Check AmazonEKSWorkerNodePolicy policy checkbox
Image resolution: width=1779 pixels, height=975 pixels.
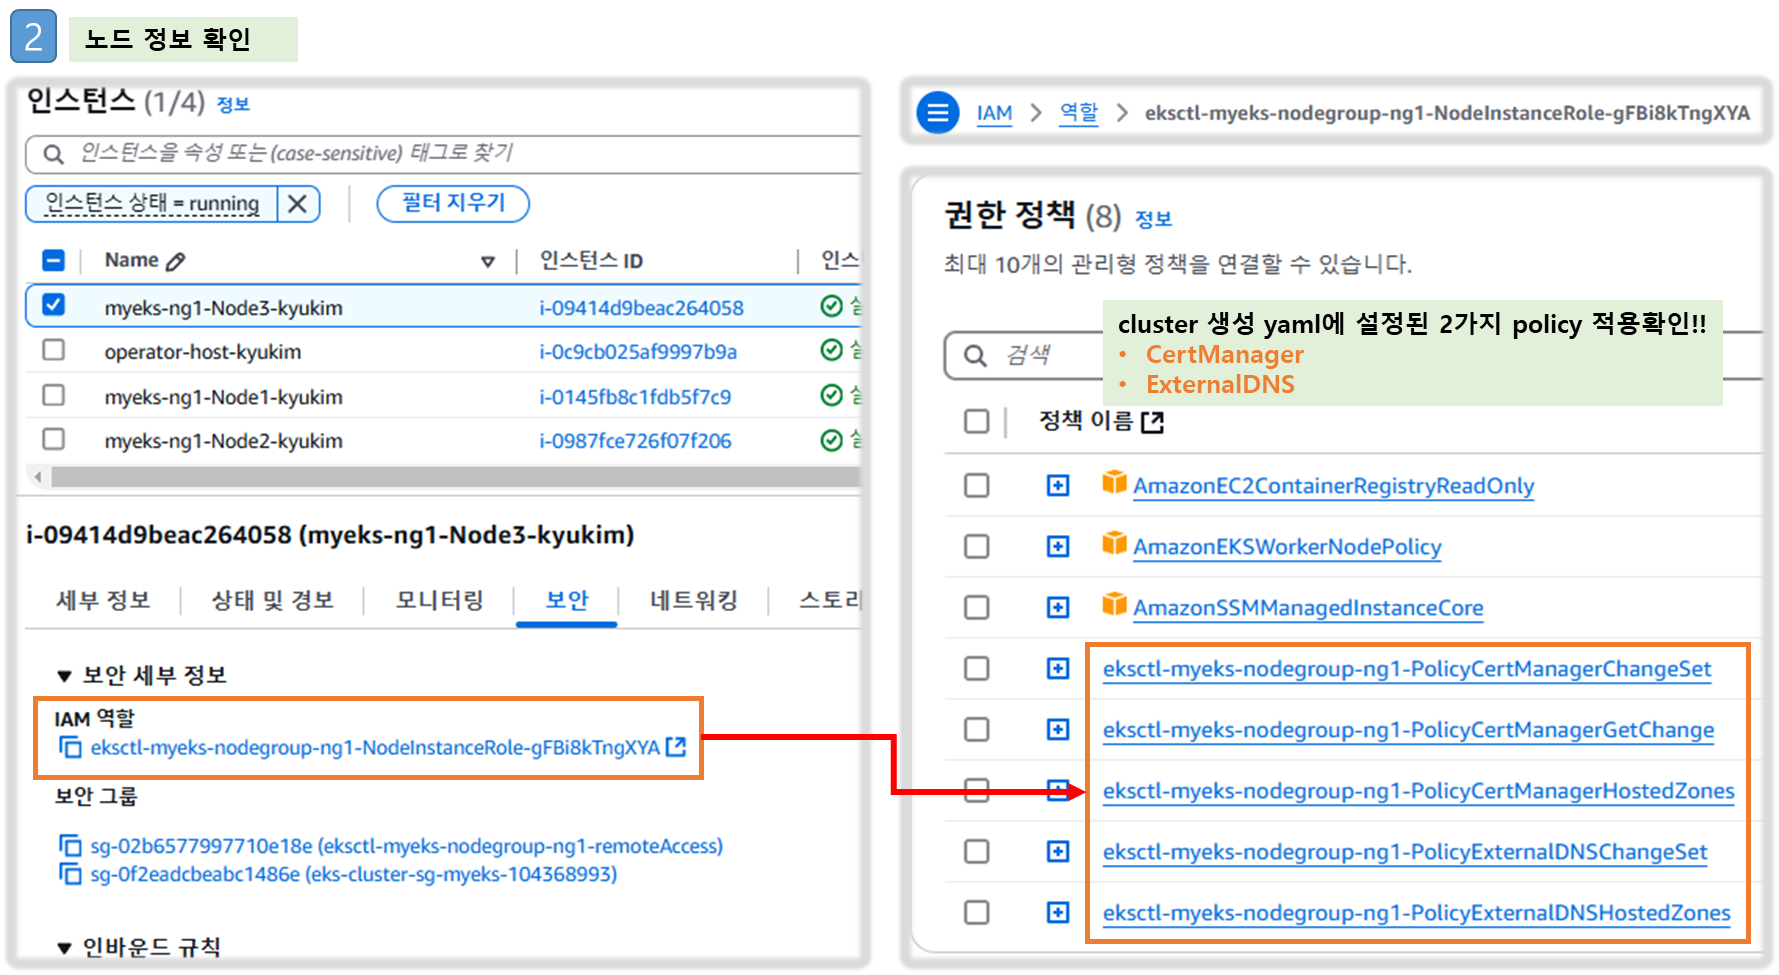point(977,546)
